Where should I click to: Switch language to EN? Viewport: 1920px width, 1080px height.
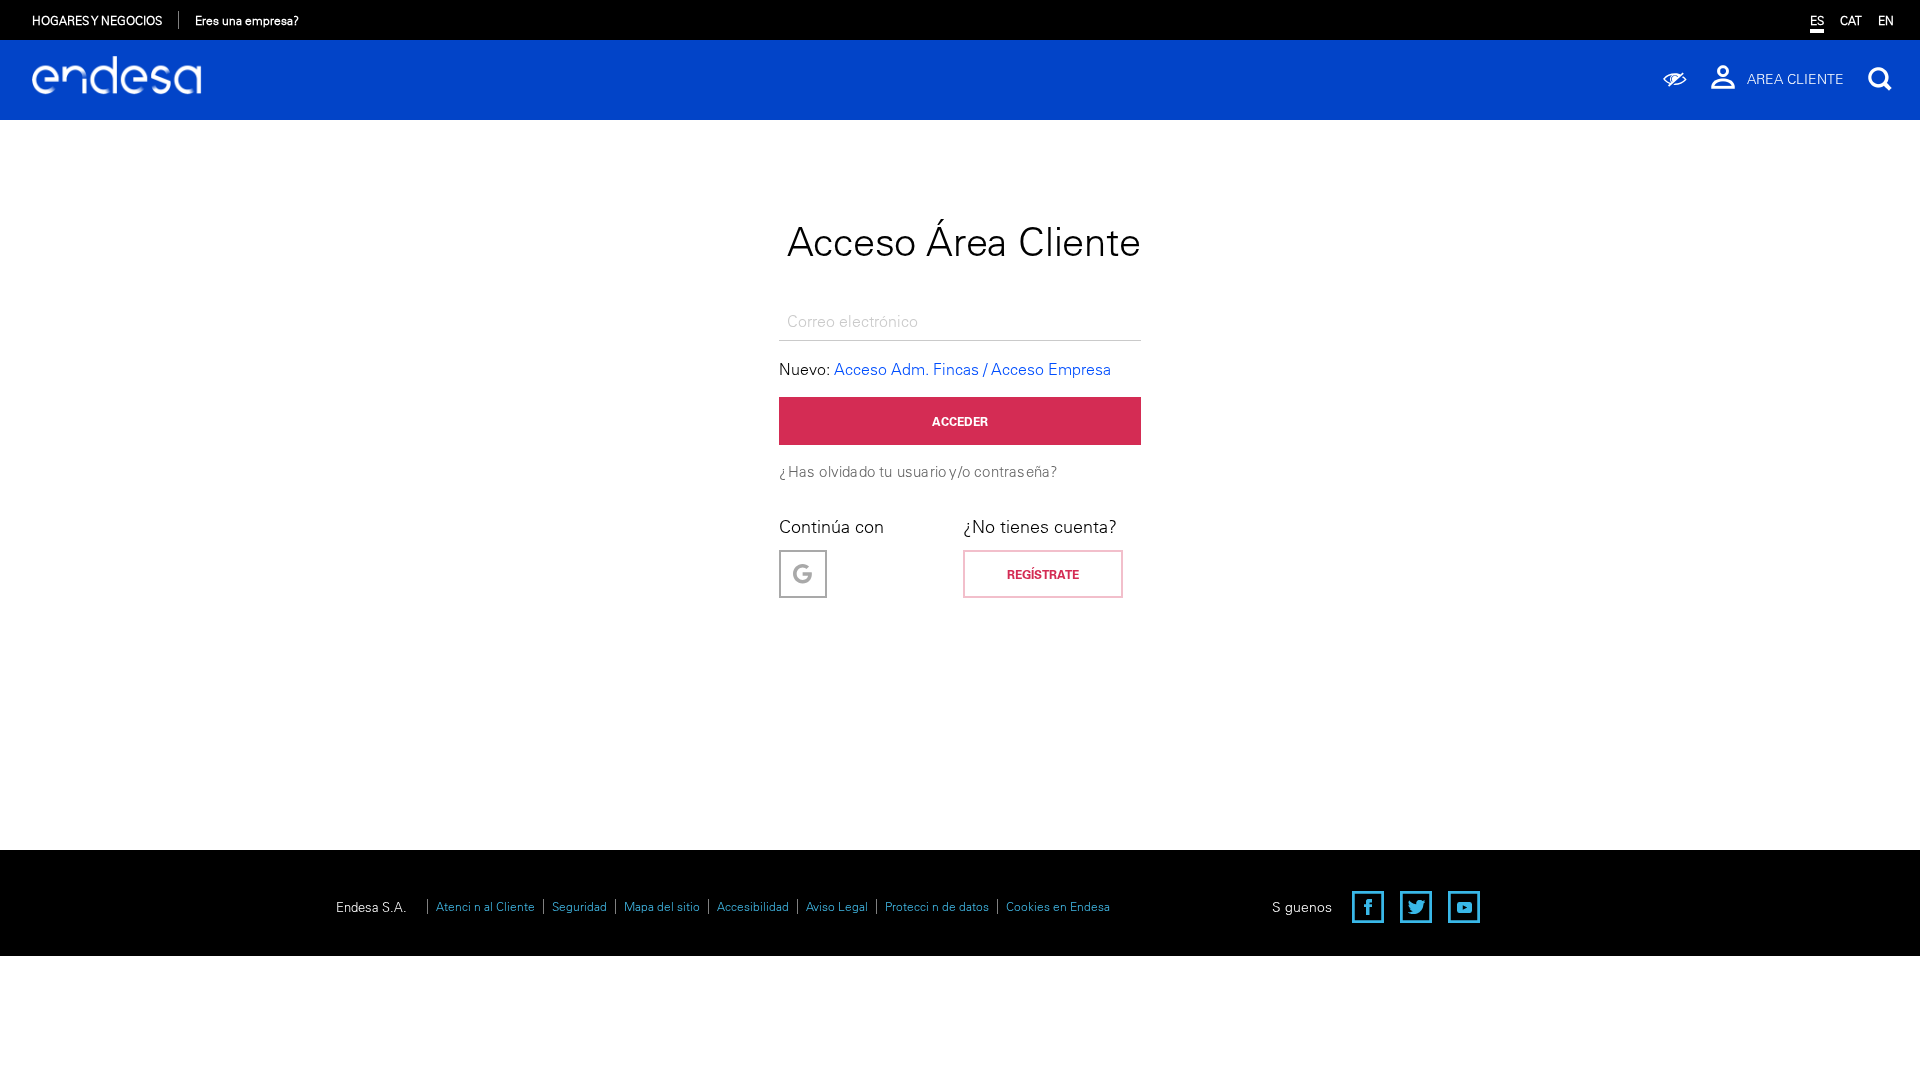tap(1885, 21)
